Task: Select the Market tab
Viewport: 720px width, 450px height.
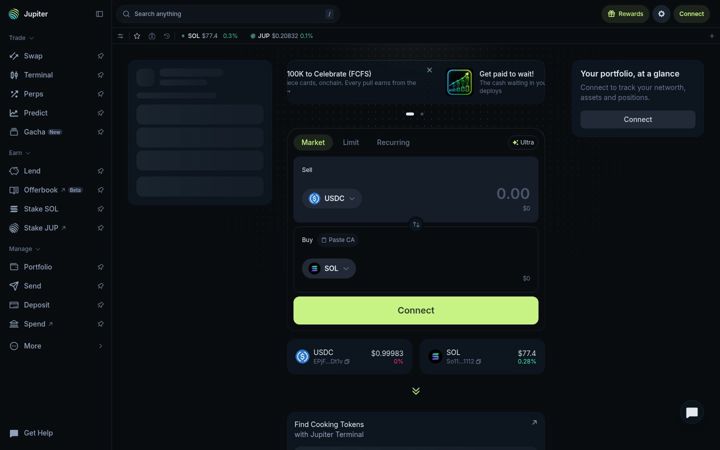Action: point(313,142)
